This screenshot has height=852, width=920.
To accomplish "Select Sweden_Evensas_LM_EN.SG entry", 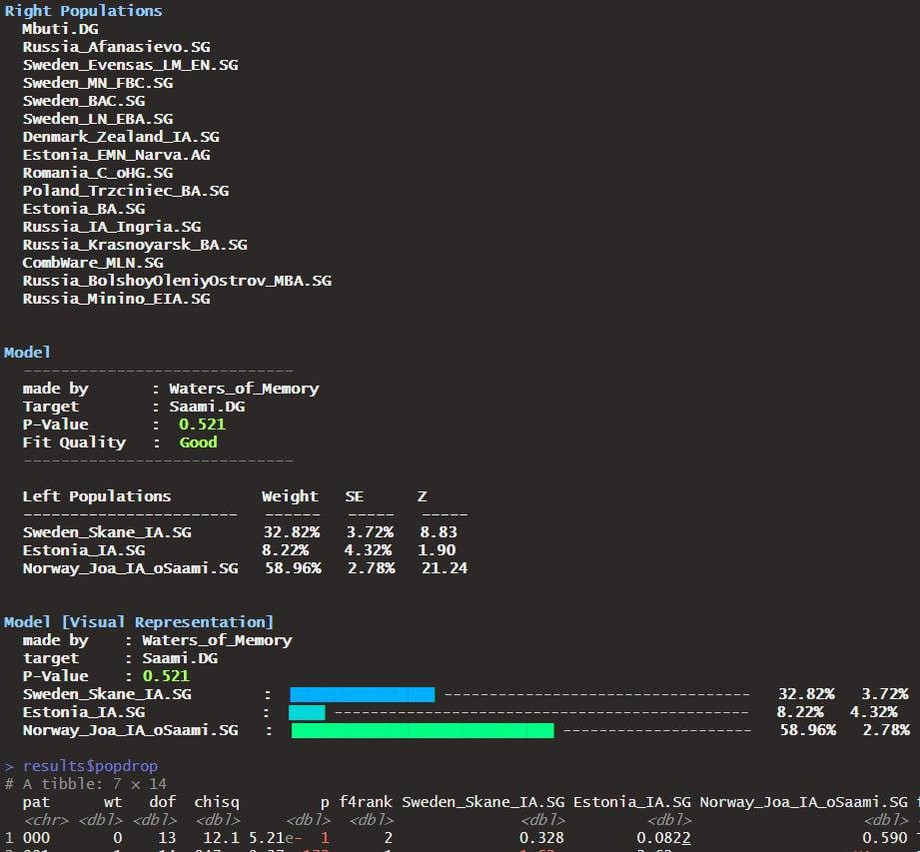I will 130,65.
